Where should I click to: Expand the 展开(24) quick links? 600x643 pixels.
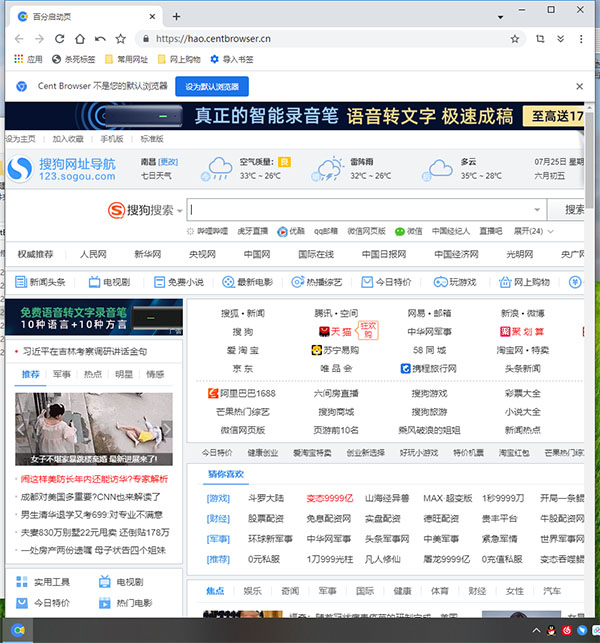(533, 231)
